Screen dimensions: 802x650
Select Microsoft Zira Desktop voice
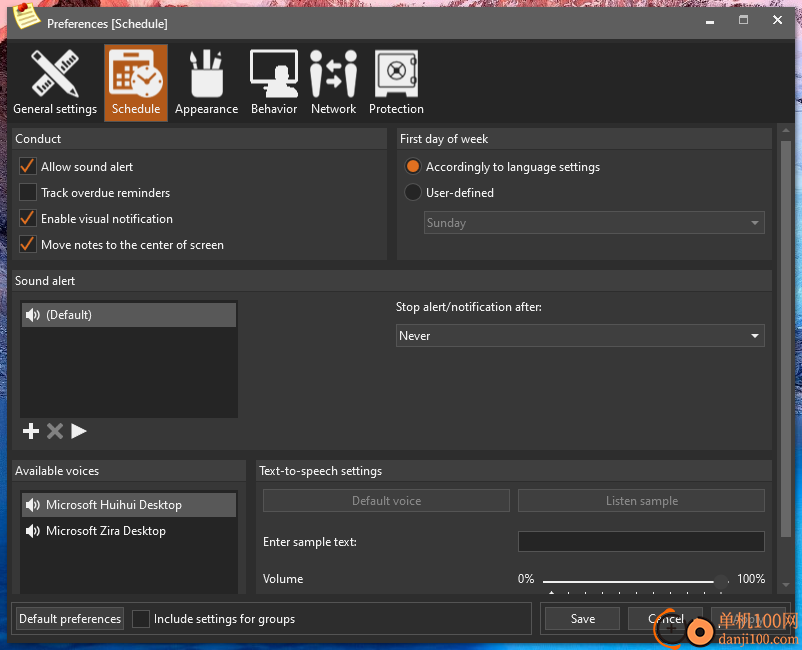(x=129, y=531)
